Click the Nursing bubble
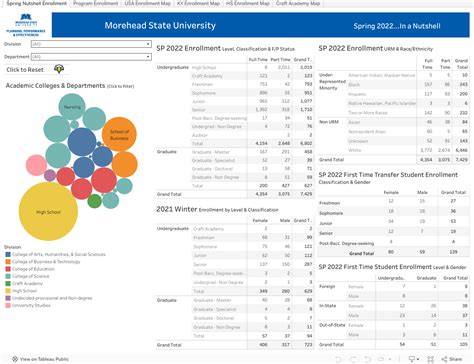The width and height of the screenshot is (474, 364). pos(72,107)
